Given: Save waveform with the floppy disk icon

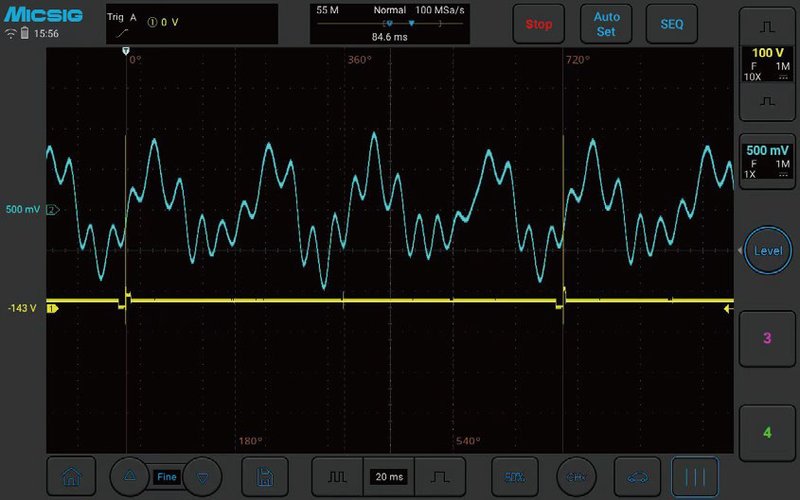Looking at the screenshot, I should point(265,477).
